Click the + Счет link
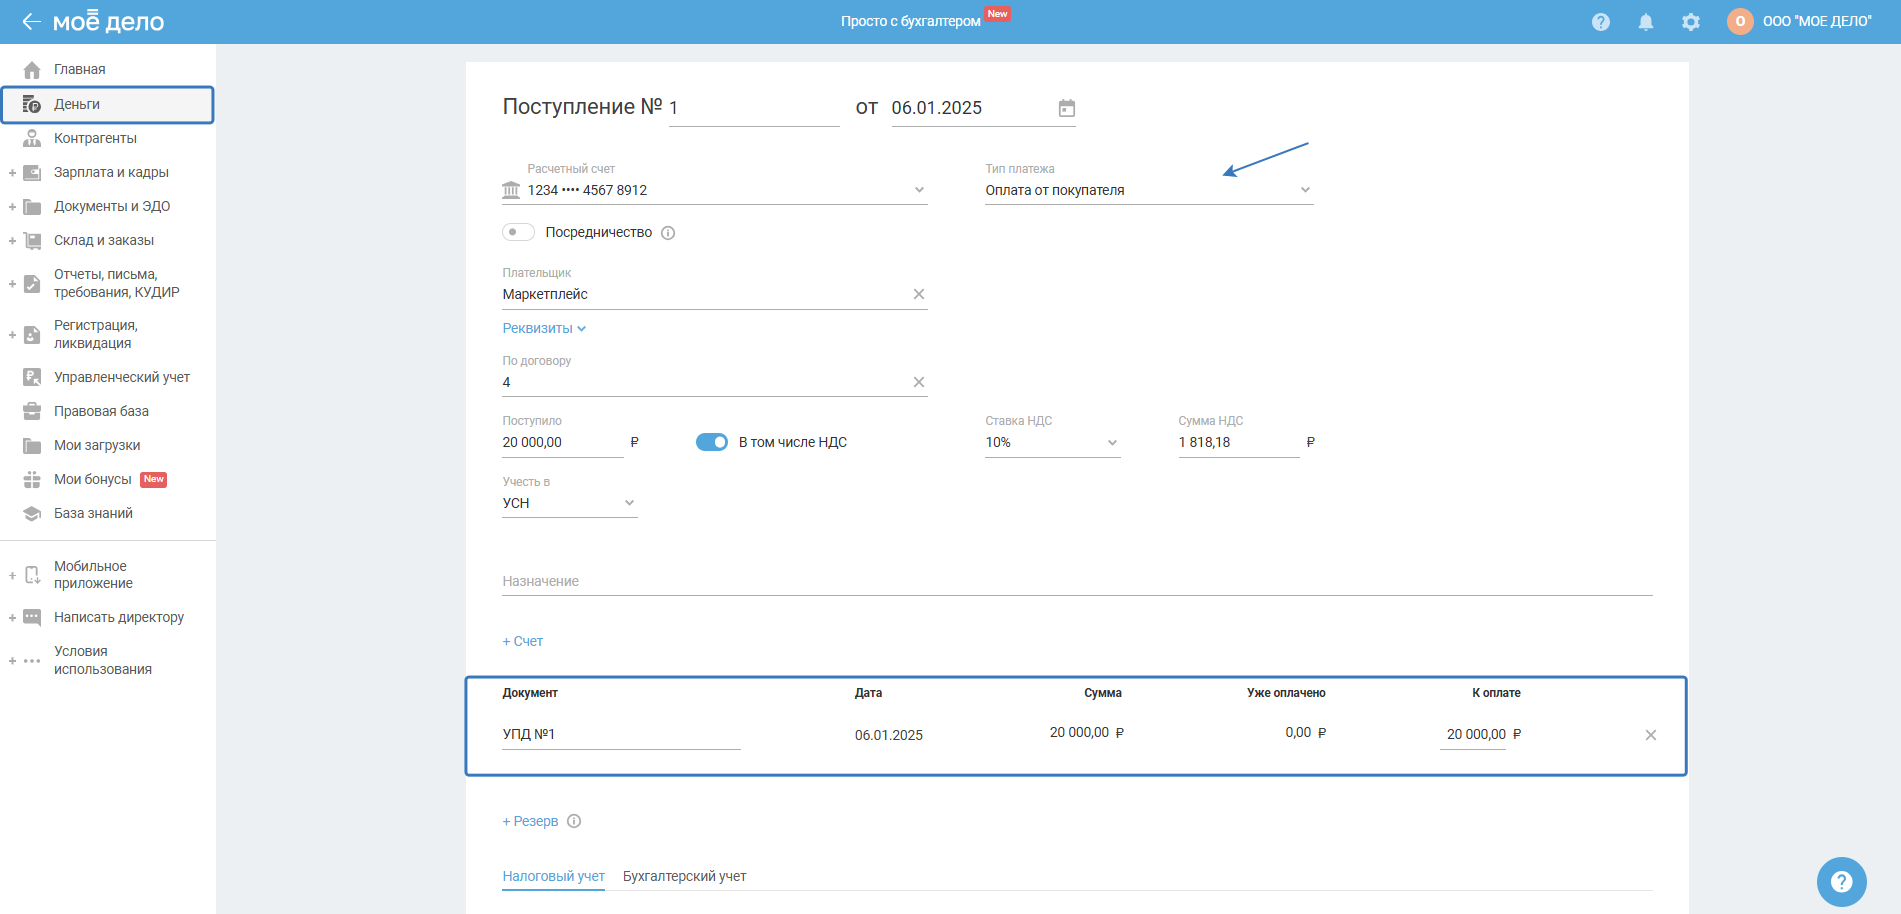The image size is (1901, 914). click(x=523, y=641)
